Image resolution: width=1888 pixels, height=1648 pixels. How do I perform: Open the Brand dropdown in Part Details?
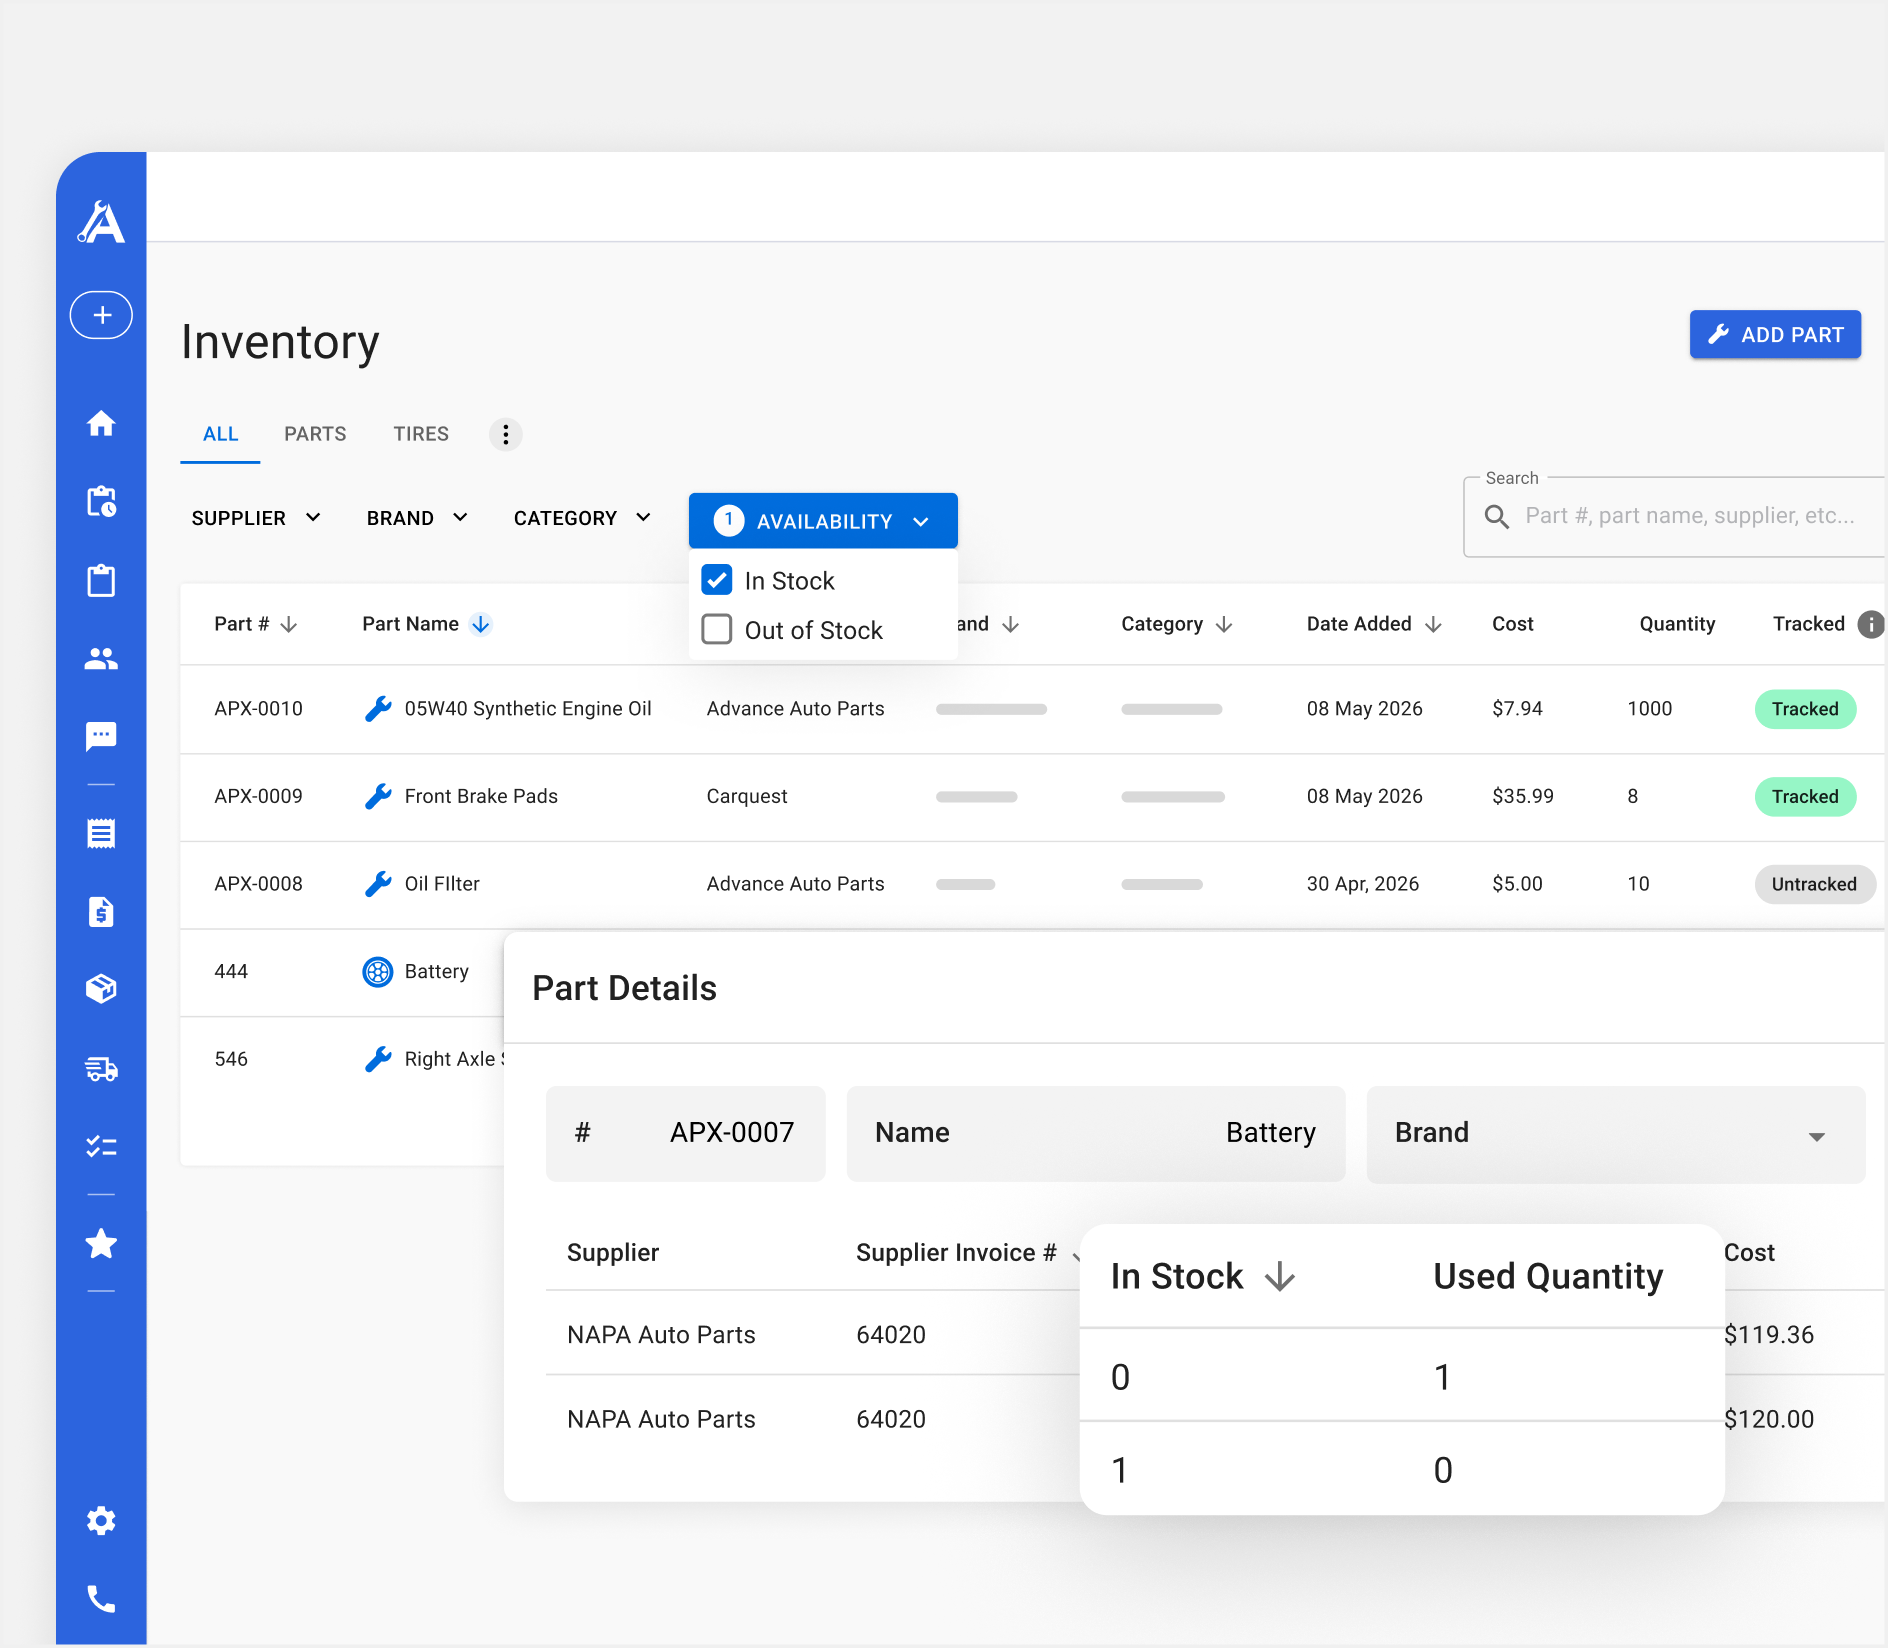(1616, 1134)
